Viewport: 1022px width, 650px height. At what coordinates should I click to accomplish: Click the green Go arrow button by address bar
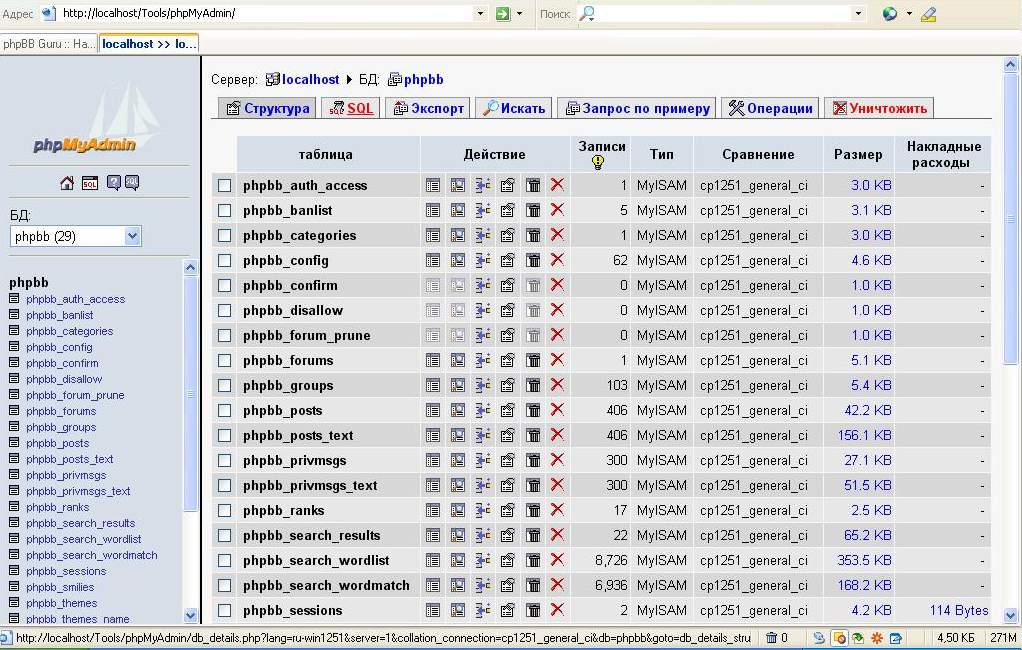point(503,13)
